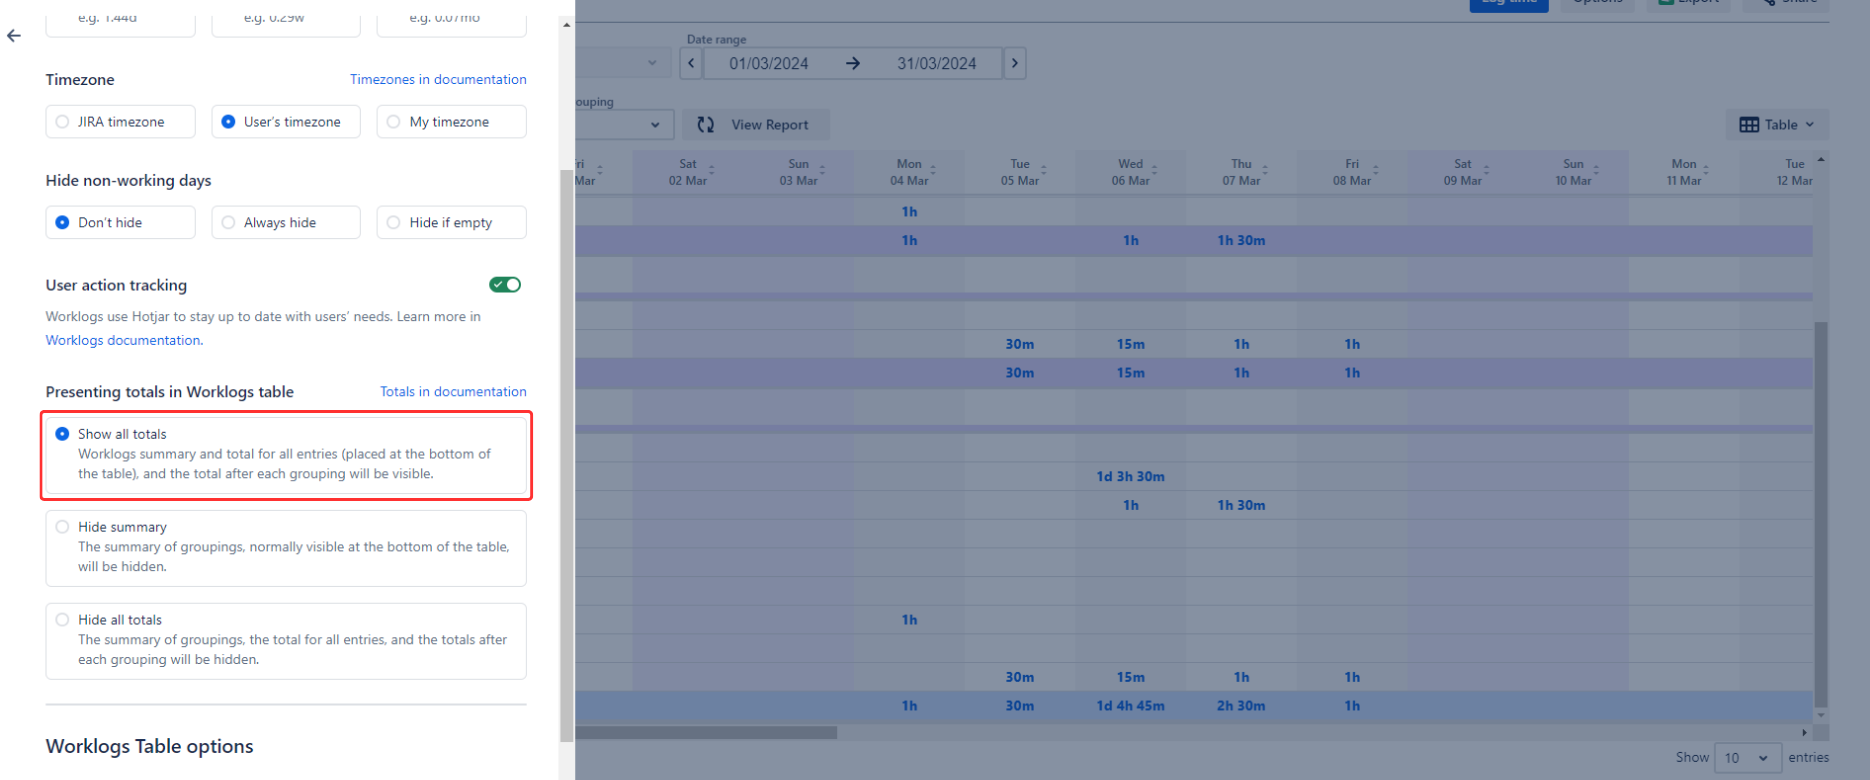This screenshot has height=780, width=1870.
Task: Click the start date 01/03/2024 field
Action: point(768,64)
